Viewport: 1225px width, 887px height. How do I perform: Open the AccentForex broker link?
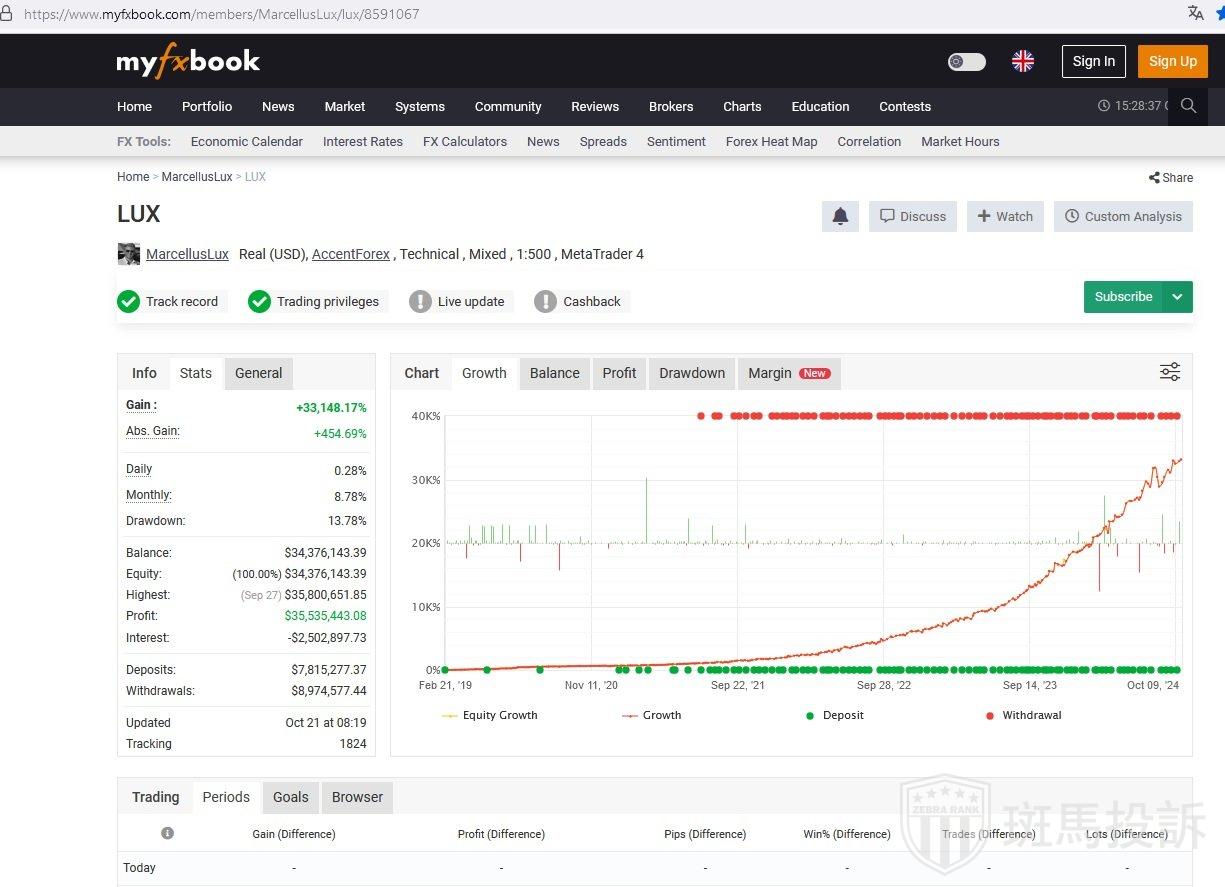(350, 254)
